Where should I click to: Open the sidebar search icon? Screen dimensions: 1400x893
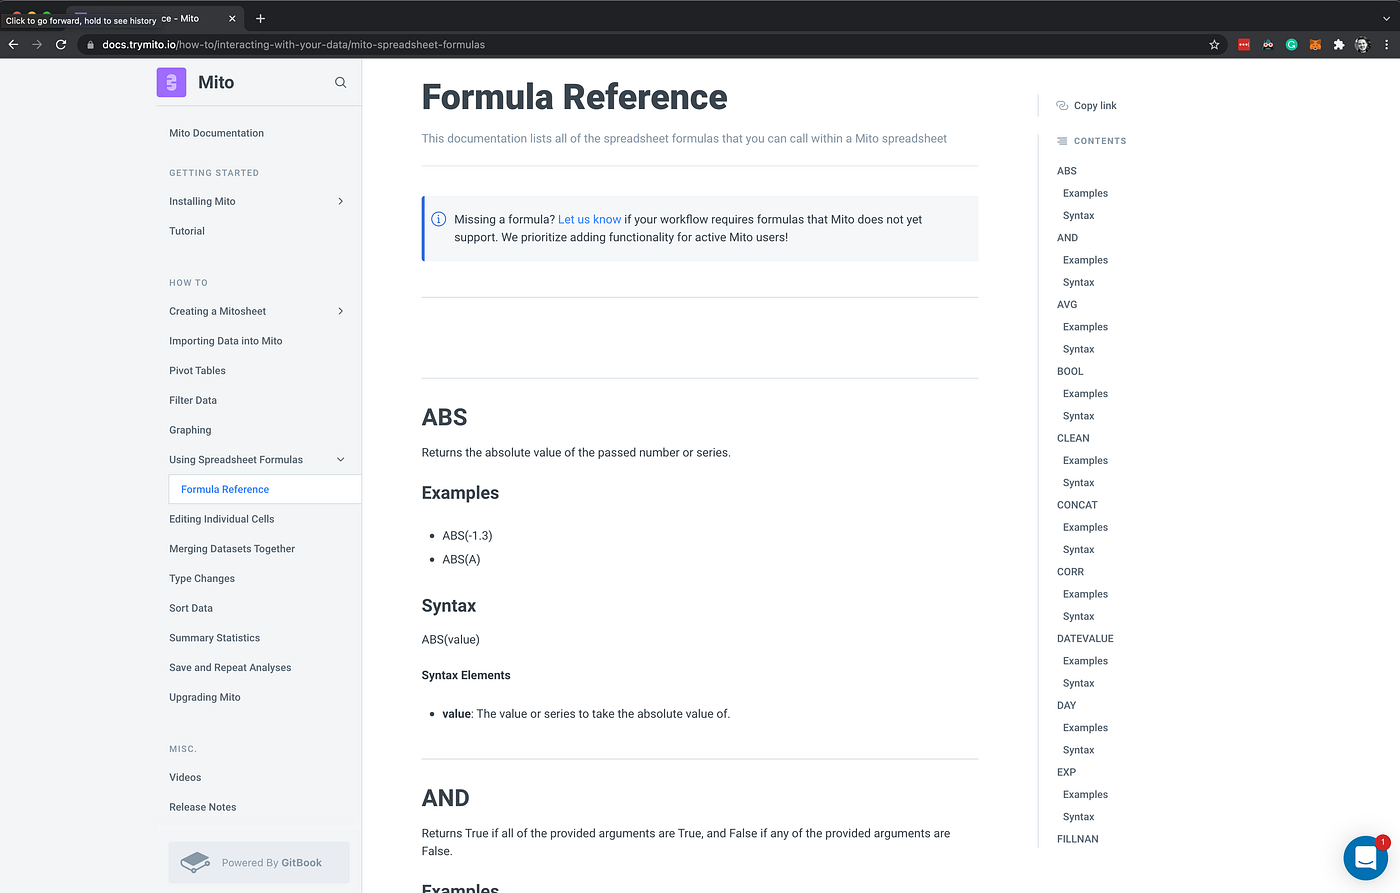(x=340, y=83)
